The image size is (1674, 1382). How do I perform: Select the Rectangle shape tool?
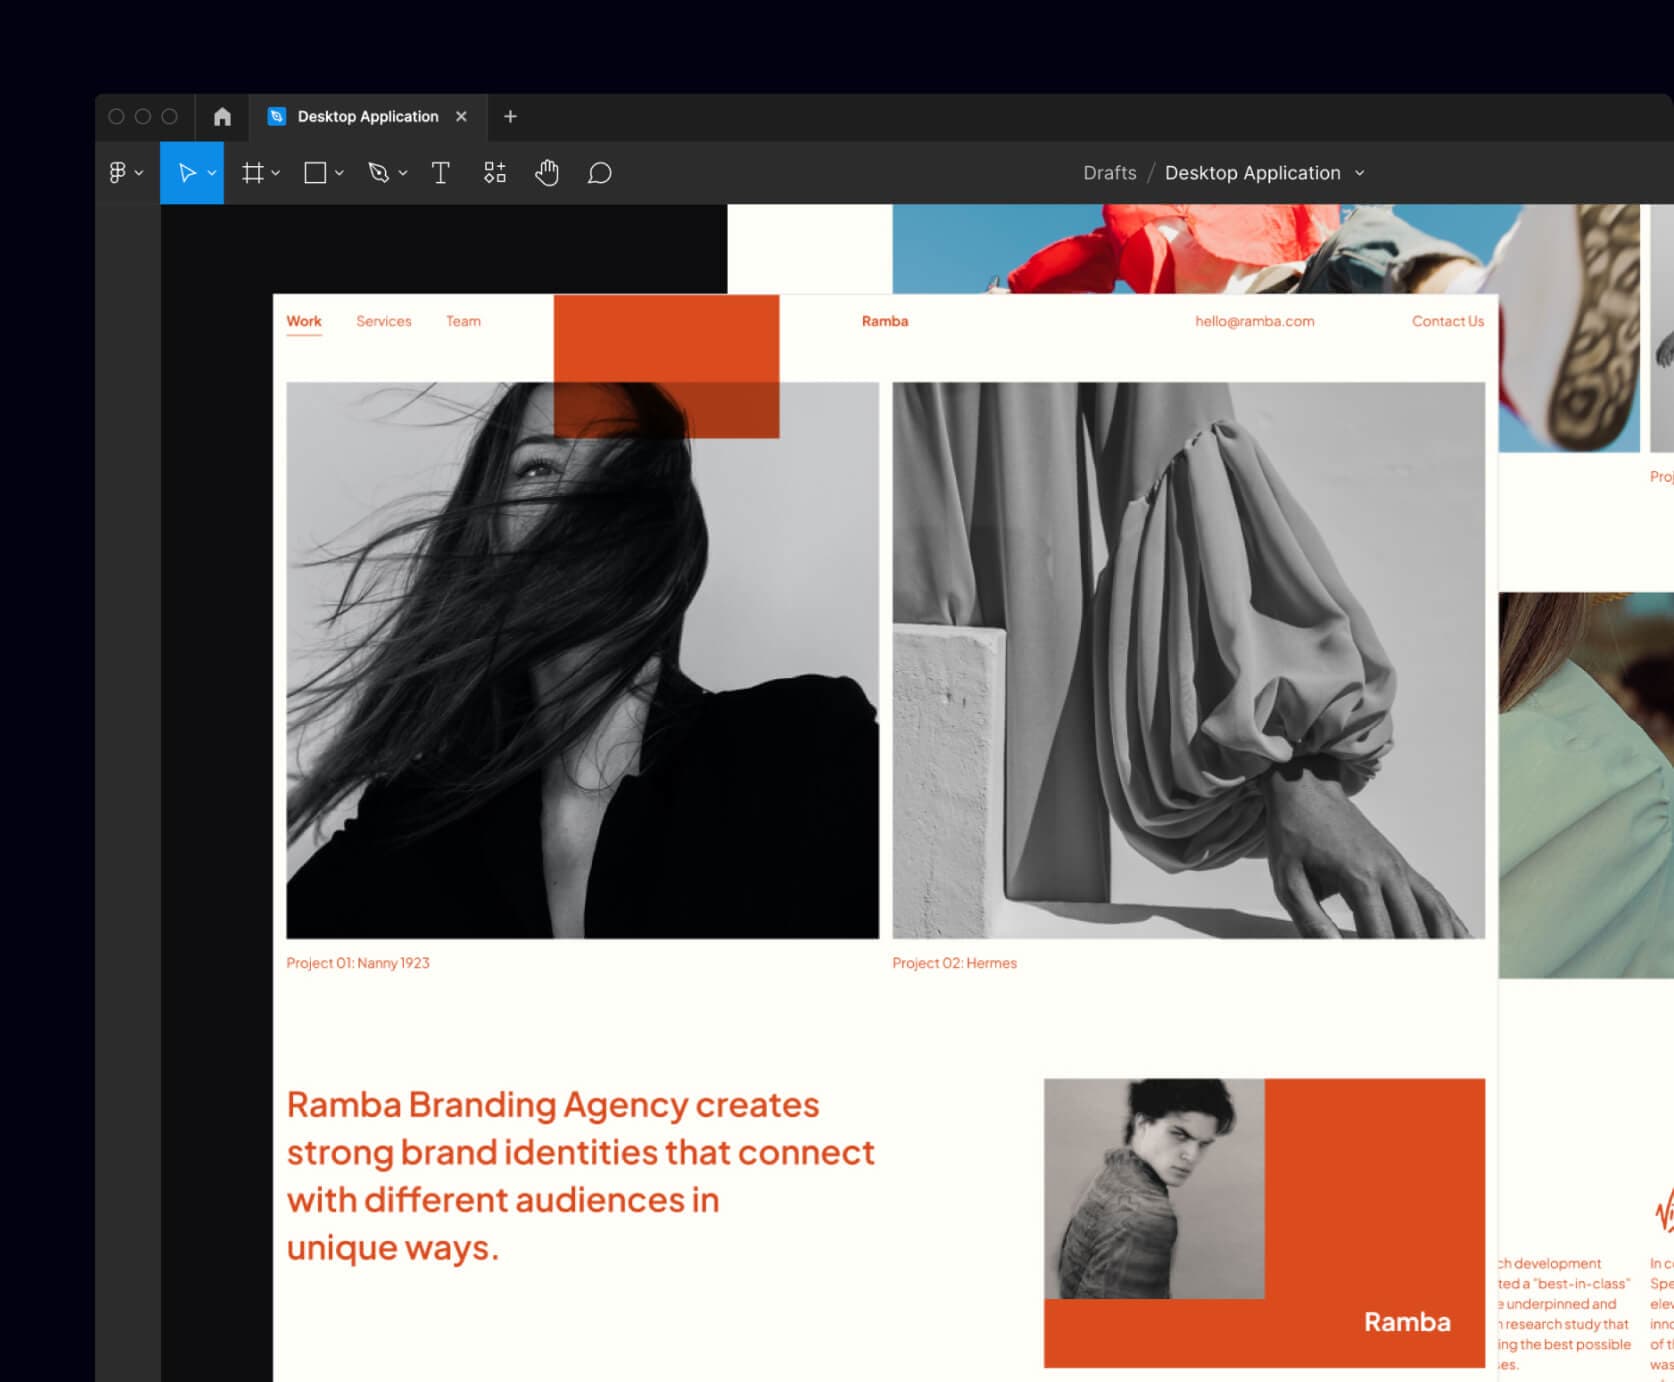pos(315,173)
